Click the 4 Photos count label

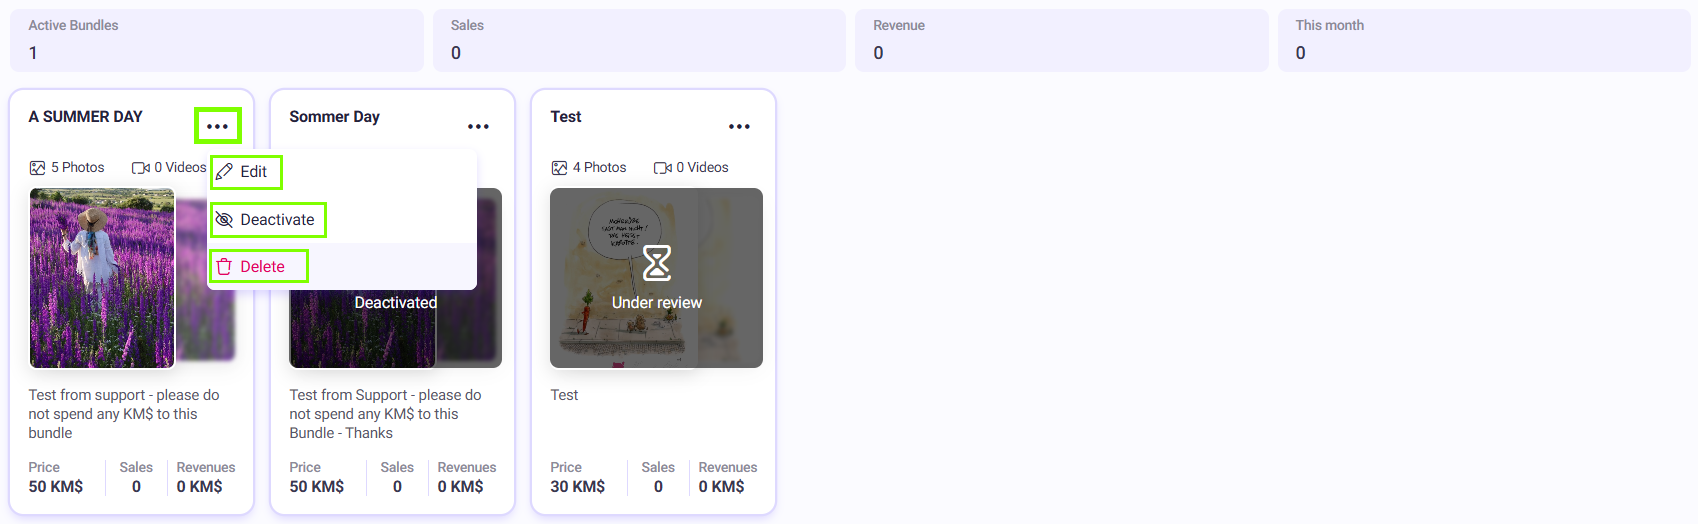click(x=600, y=168)
